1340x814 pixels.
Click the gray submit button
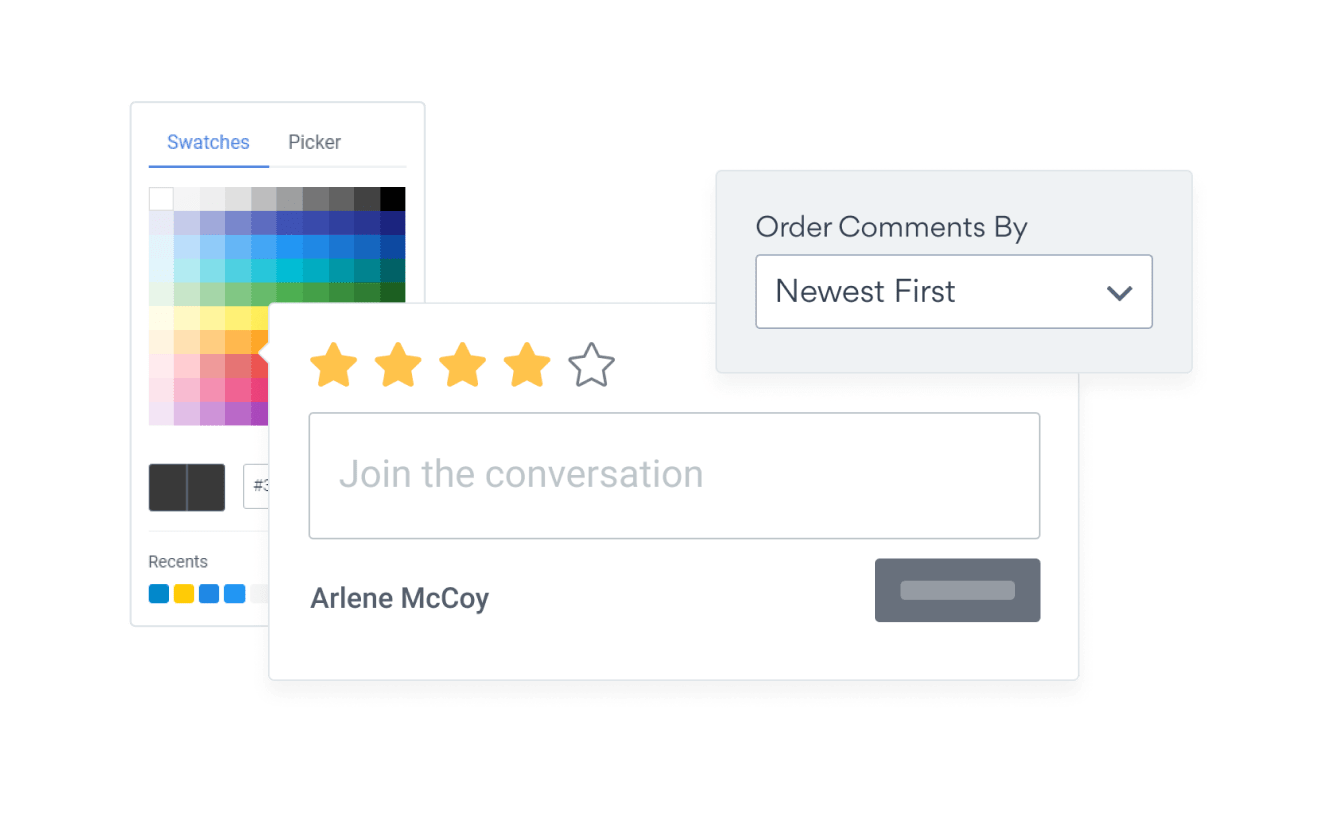point(957,590)
